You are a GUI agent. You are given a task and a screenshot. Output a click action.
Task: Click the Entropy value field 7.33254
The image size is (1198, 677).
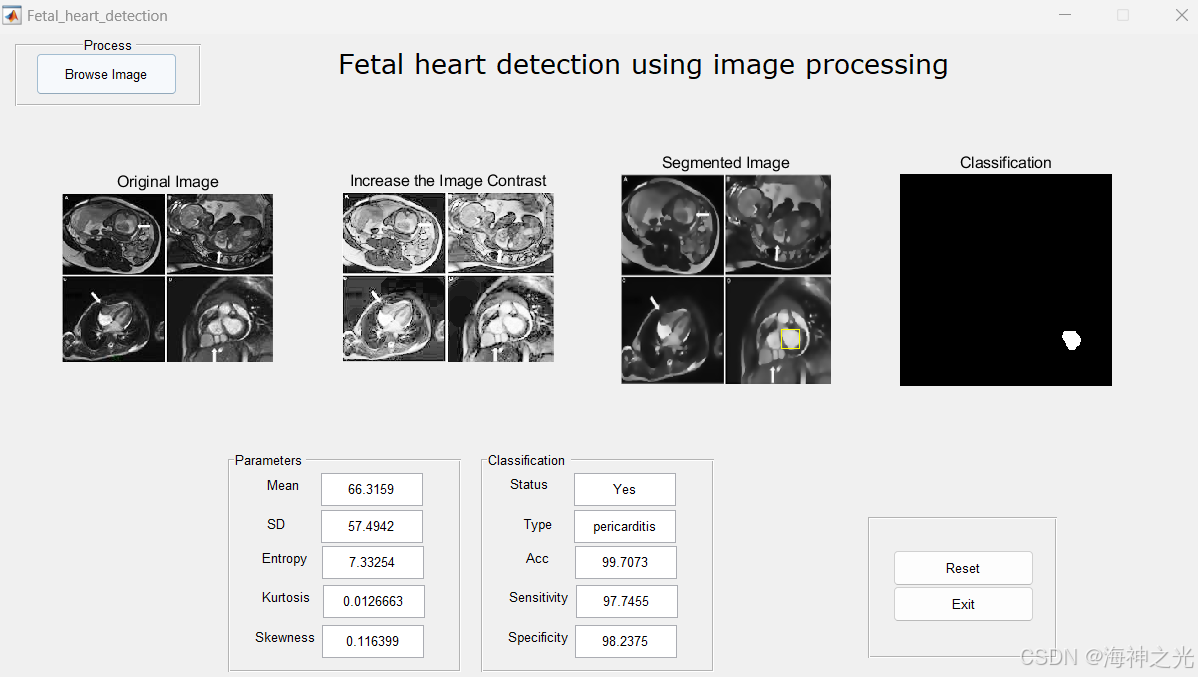pyautogui.click(x=372, y=562)
